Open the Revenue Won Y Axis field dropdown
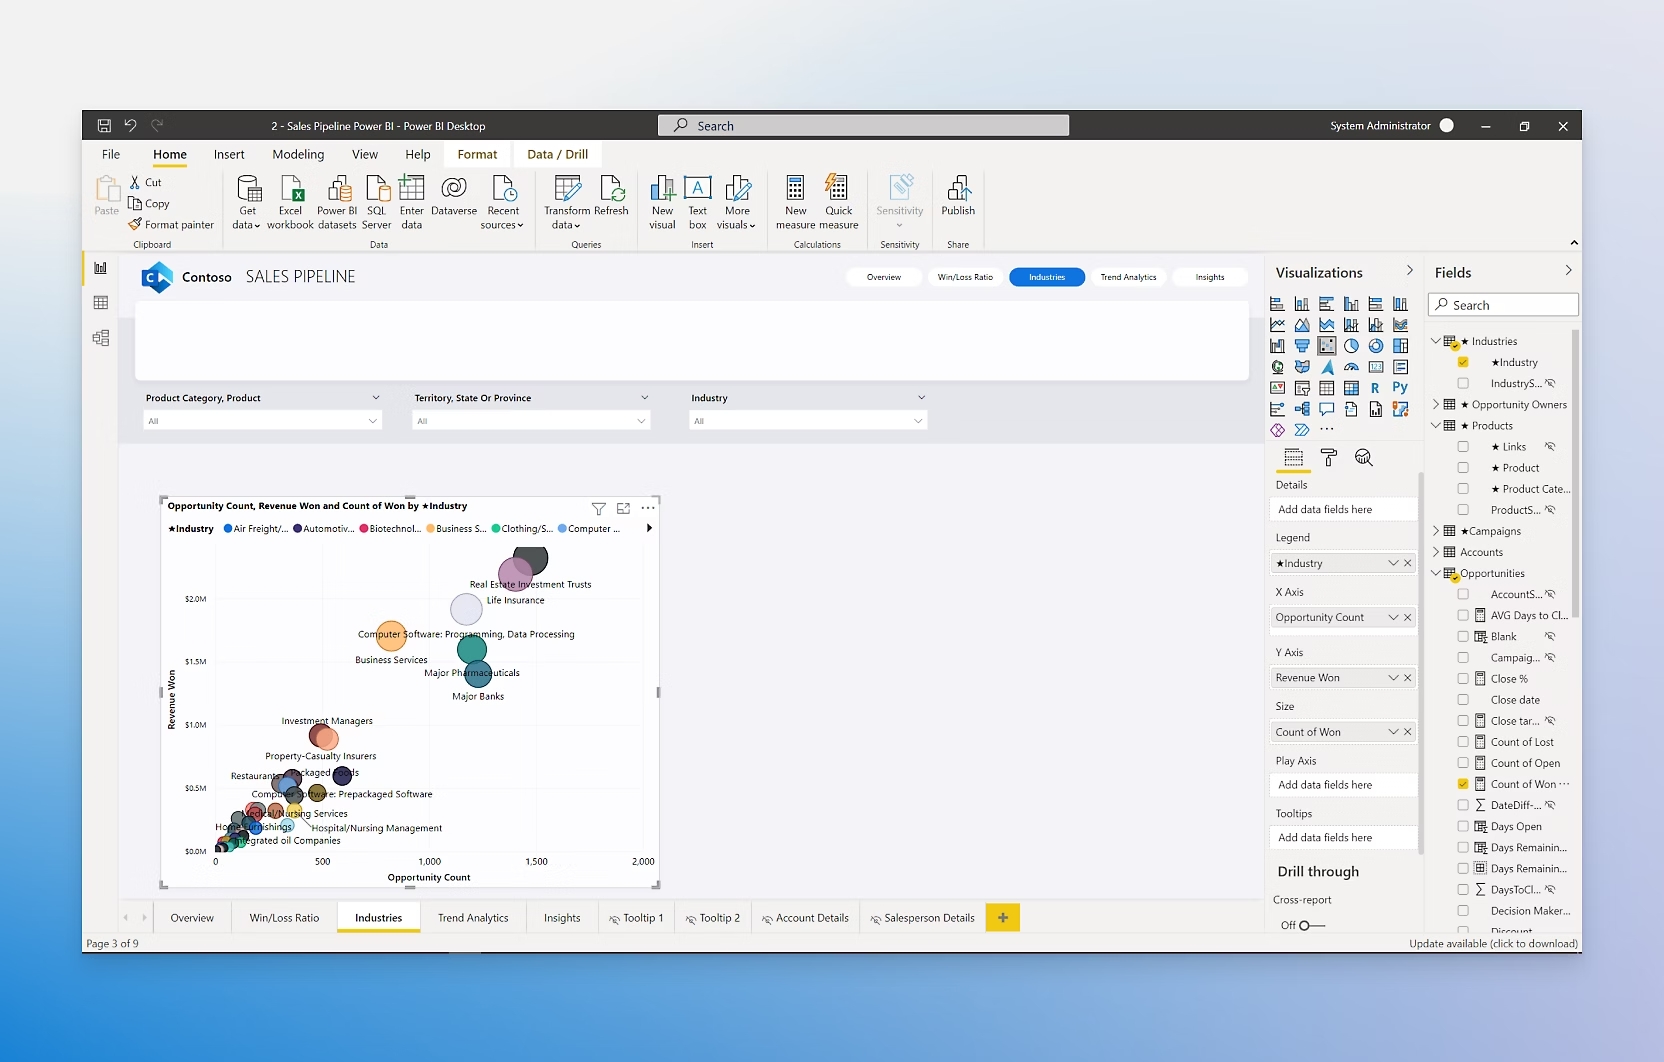The height and width of the screenshot is (1062, 1664). 1393,678
